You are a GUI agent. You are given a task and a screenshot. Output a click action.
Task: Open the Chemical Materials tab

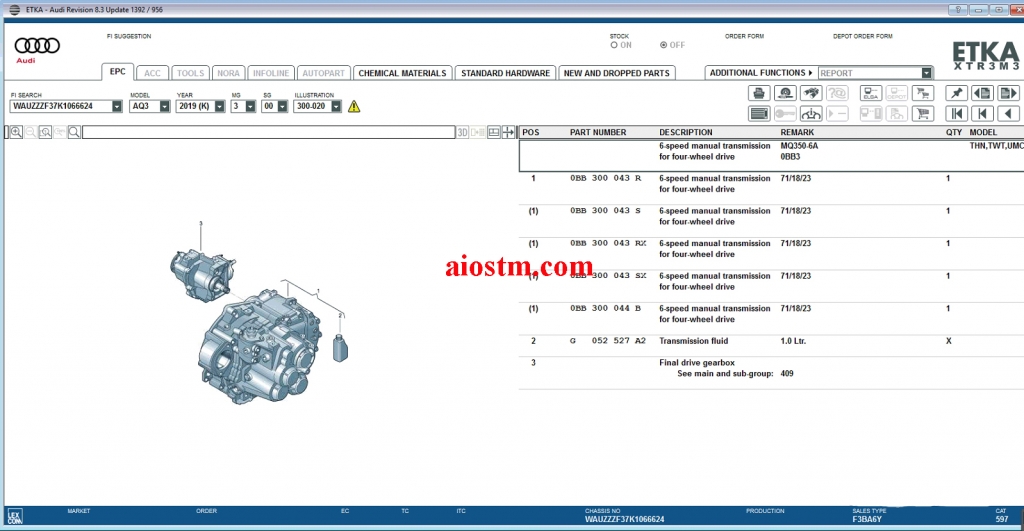point(402,73)
